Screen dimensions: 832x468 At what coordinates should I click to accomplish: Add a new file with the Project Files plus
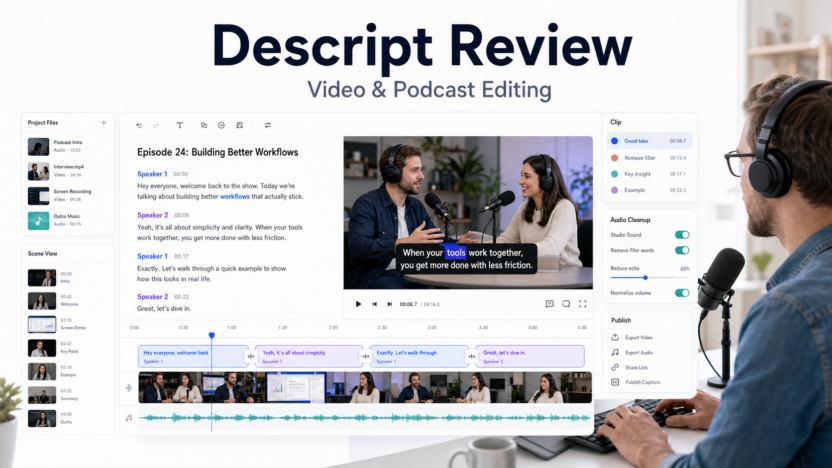[103, 123]
